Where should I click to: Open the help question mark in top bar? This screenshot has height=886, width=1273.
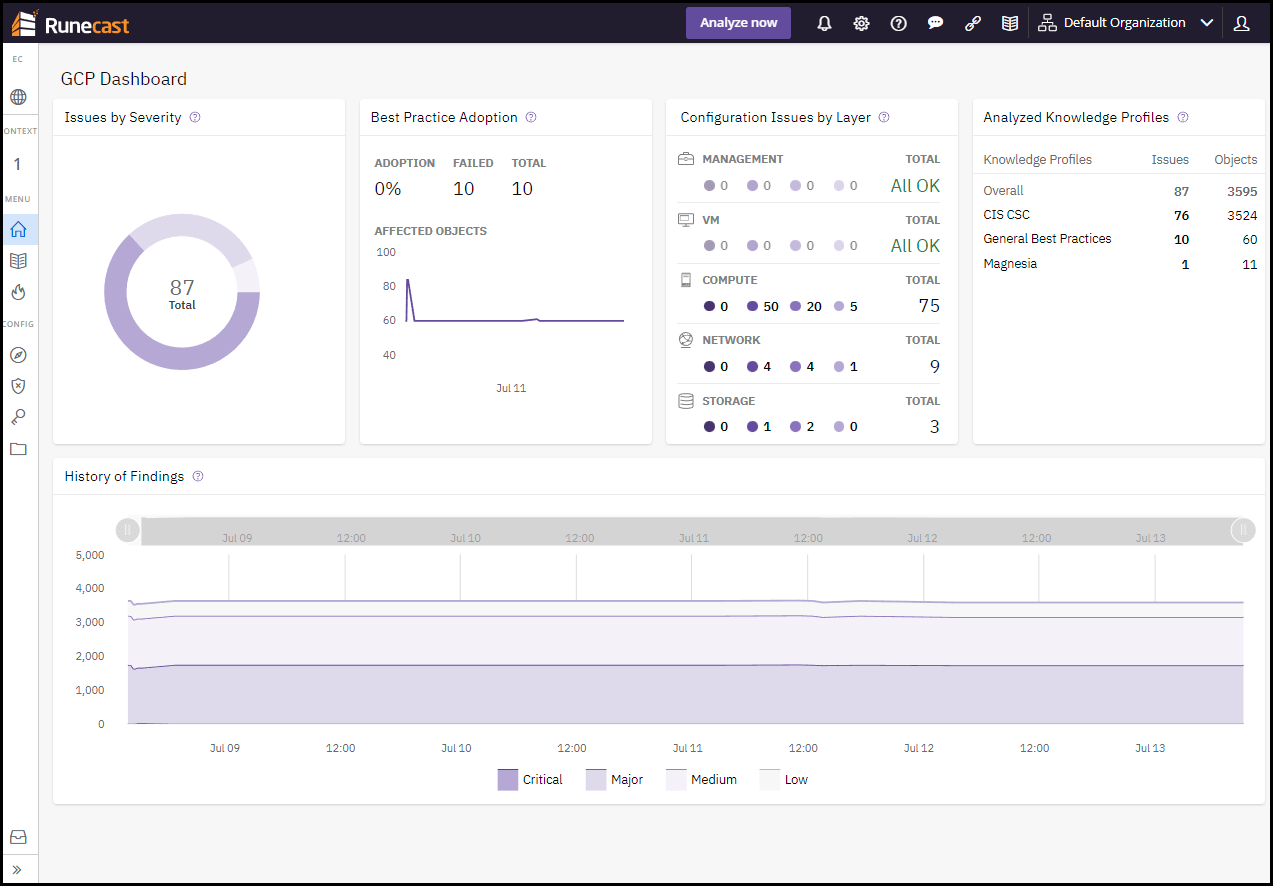898,23
